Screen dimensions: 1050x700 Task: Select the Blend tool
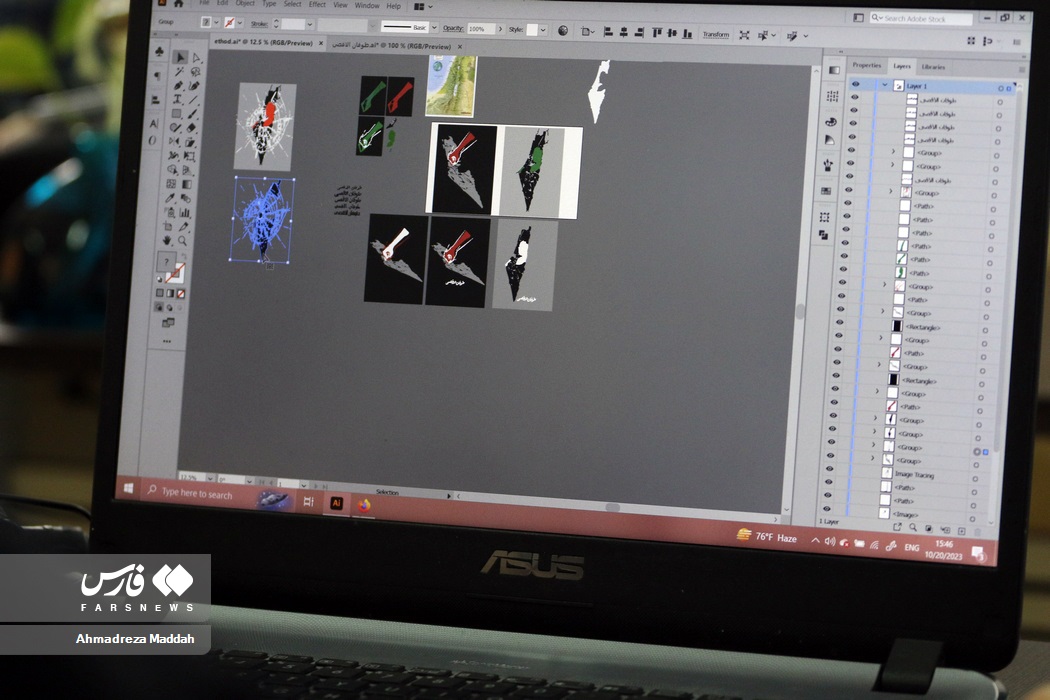(x=185, y=198)
